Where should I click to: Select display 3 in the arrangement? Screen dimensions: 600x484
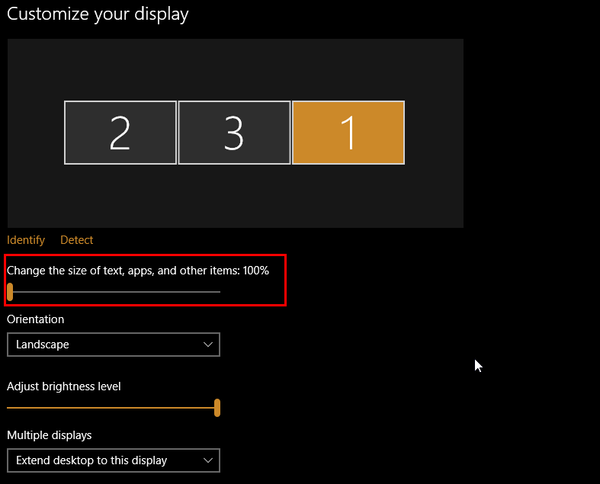(x=234, y=132)
